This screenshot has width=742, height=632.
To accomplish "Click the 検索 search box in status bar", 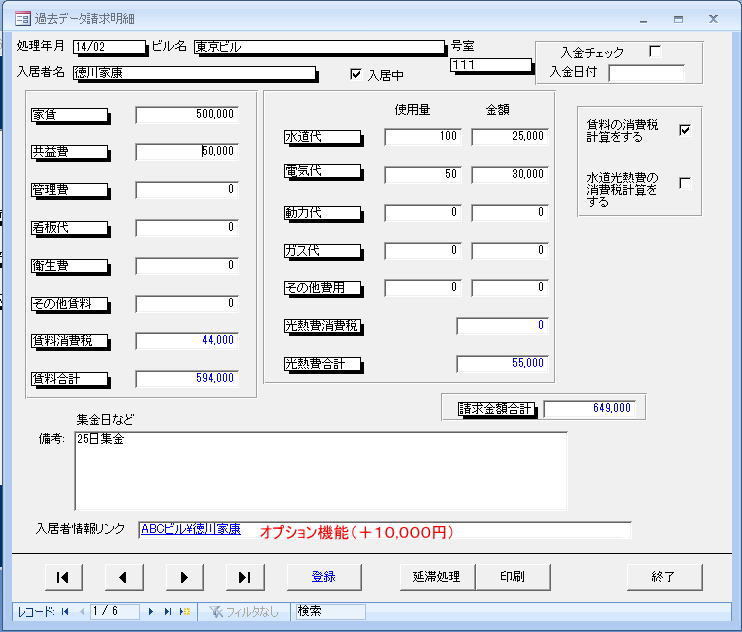I will tap(330, 612).
